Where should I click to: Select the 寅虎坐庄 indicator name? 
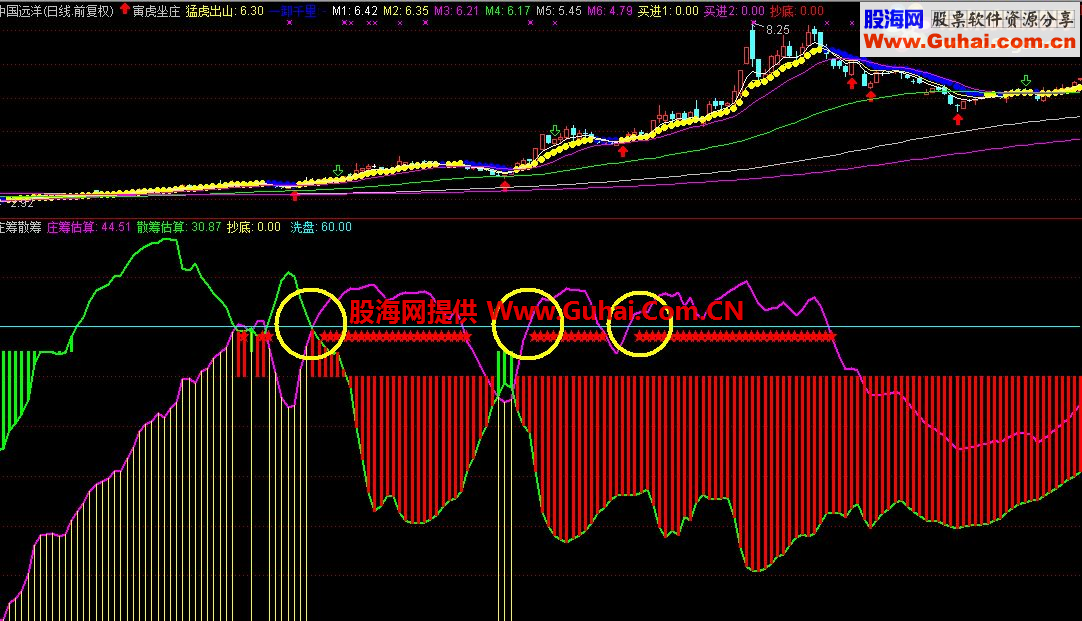click(x=156, y=11)
